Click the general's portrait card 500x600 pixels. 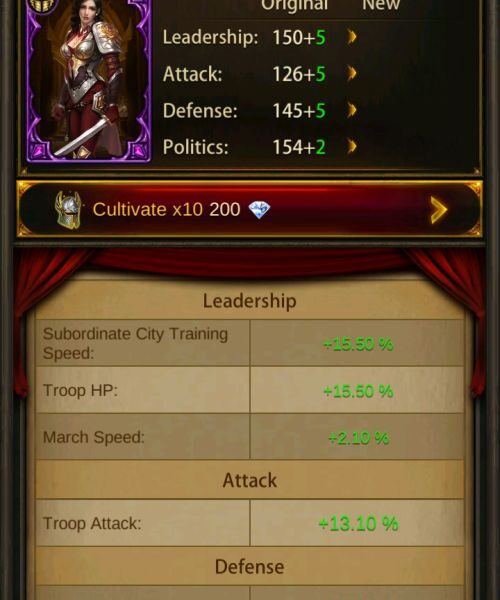click(89, 80)
